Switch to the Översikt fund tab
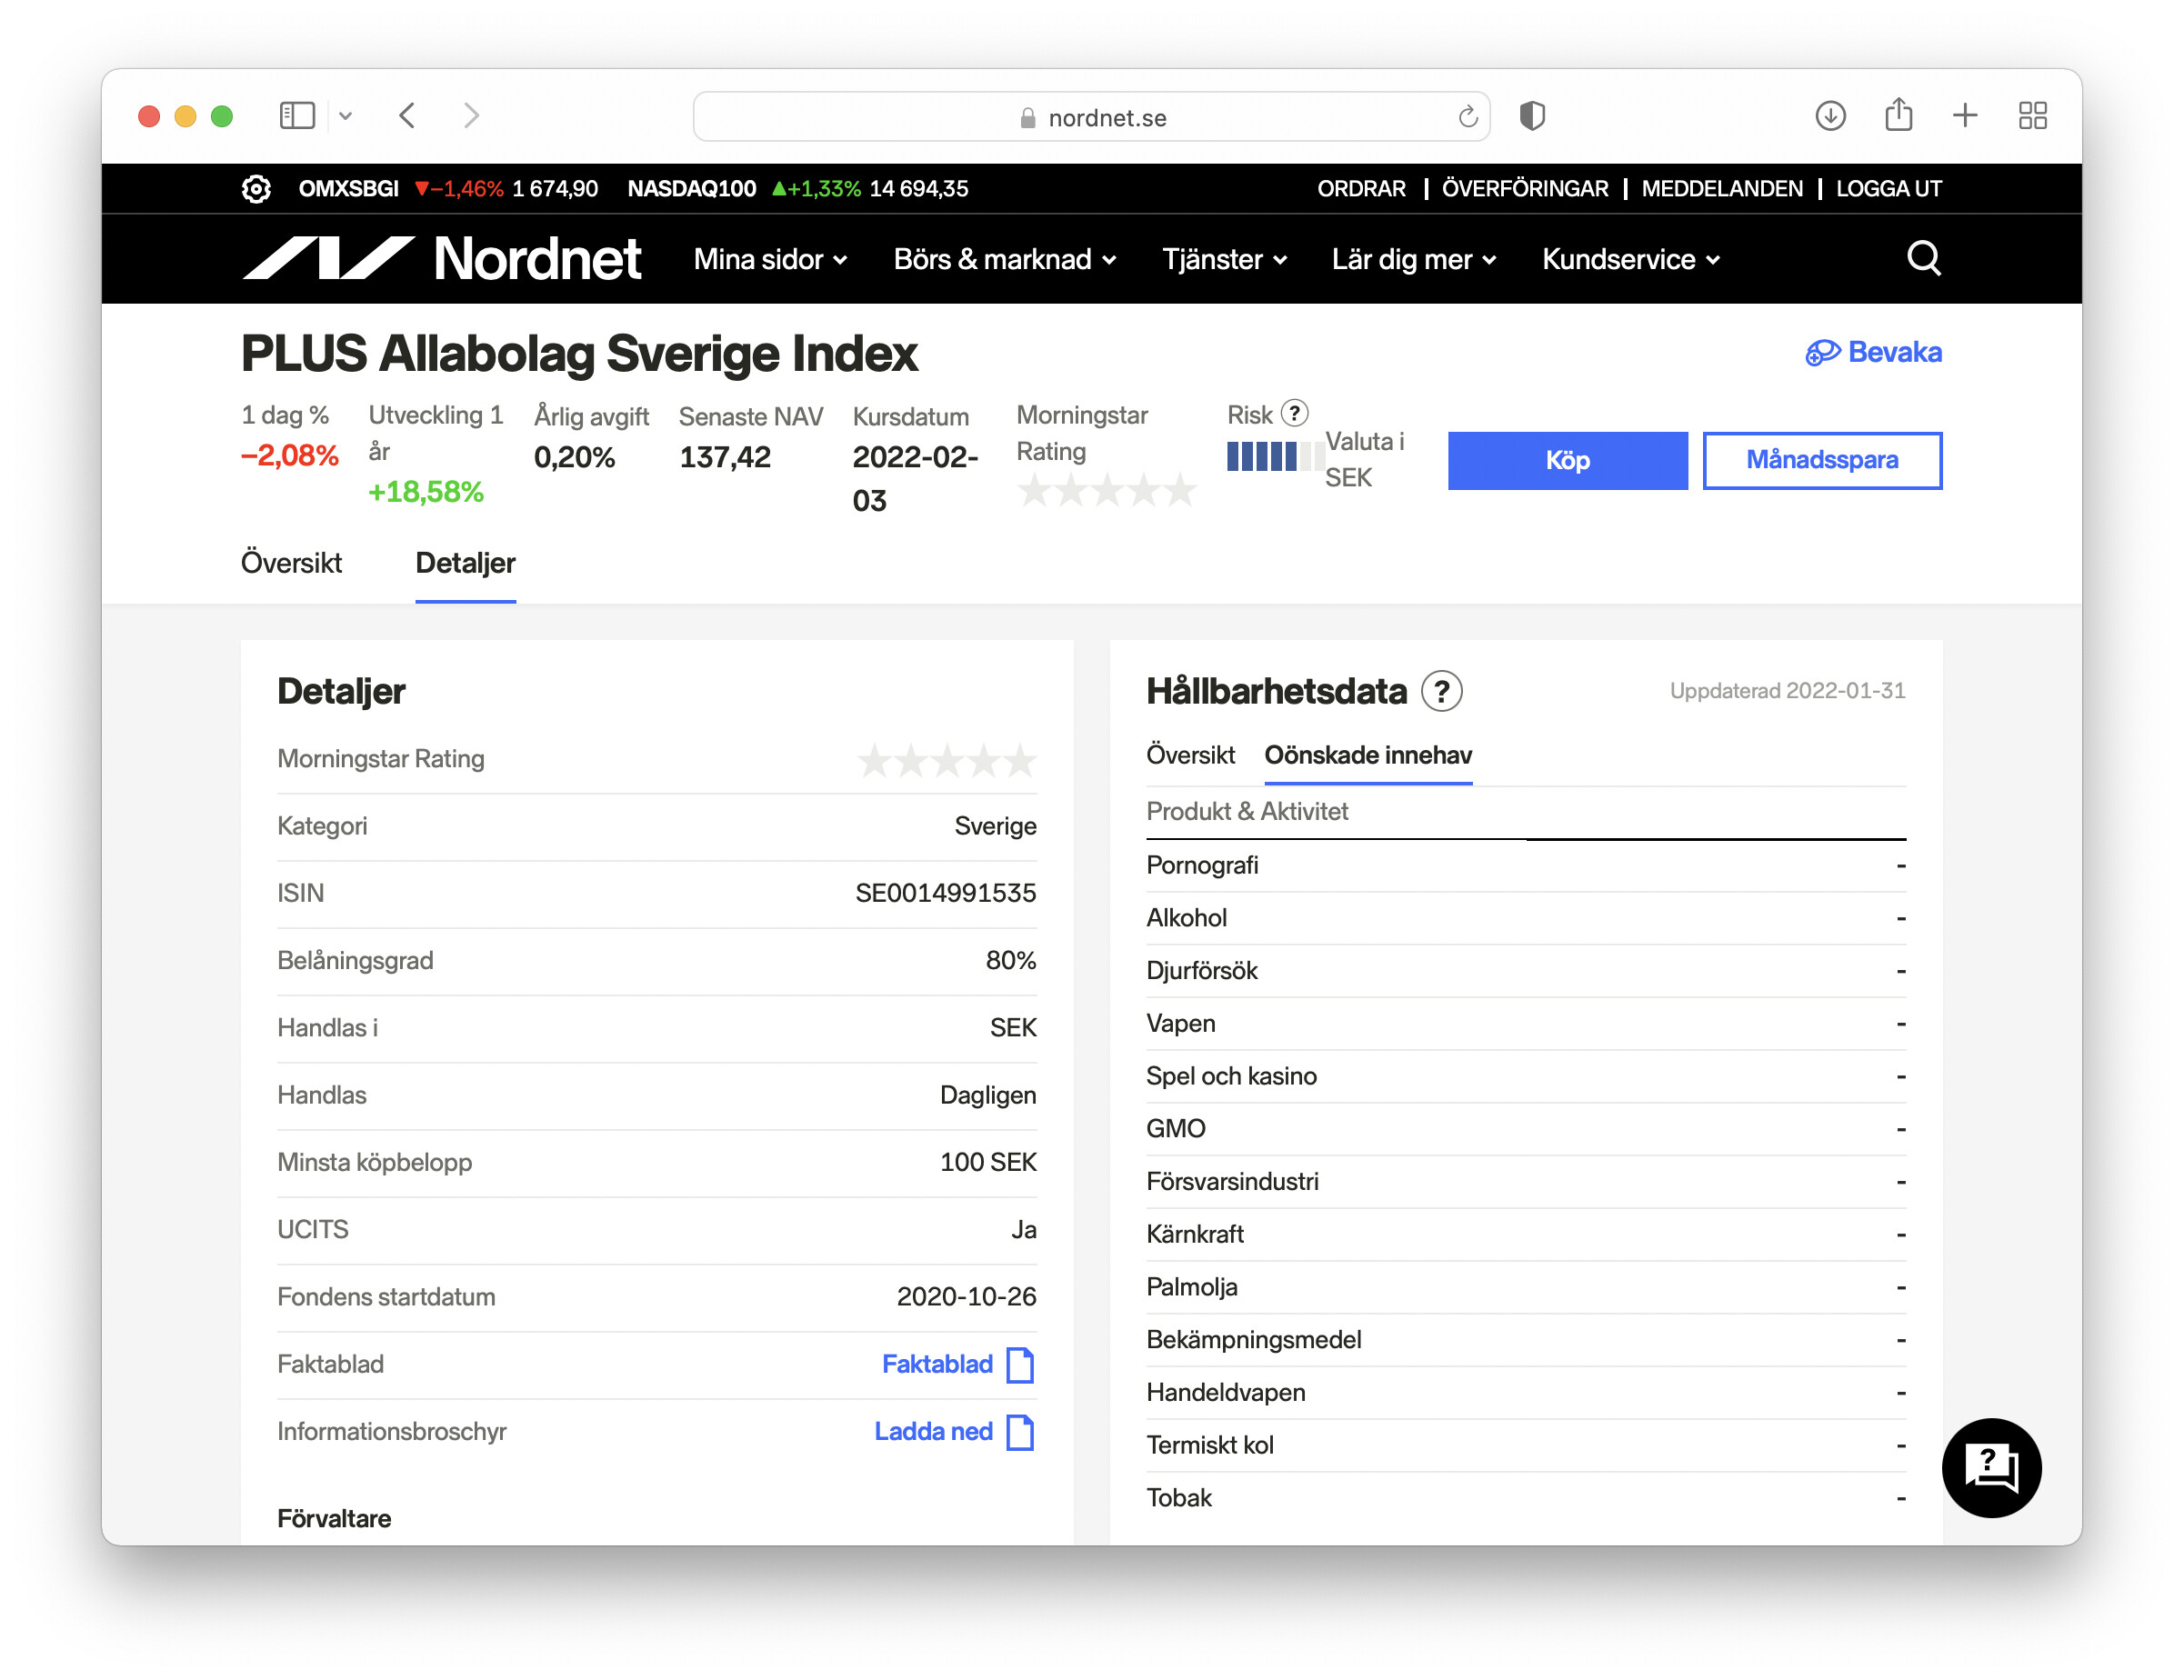This screenshot has width=2184, height=1680. point(291,563)
